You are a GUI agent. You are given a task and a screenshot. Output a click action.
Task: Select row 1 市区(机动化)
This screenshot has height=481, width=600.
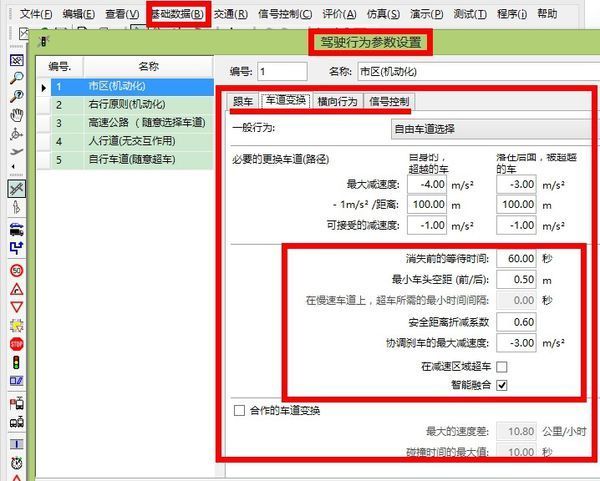point(132,86)
